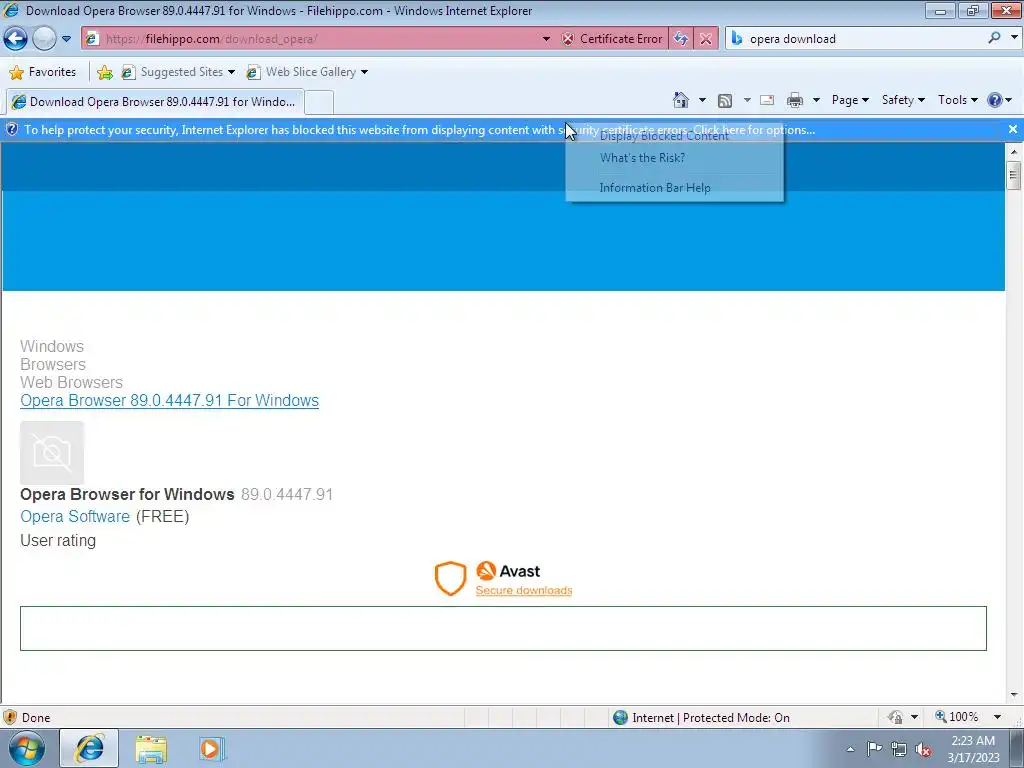Open the Tools menu
1024x768 pixels.
coord(957,100)
